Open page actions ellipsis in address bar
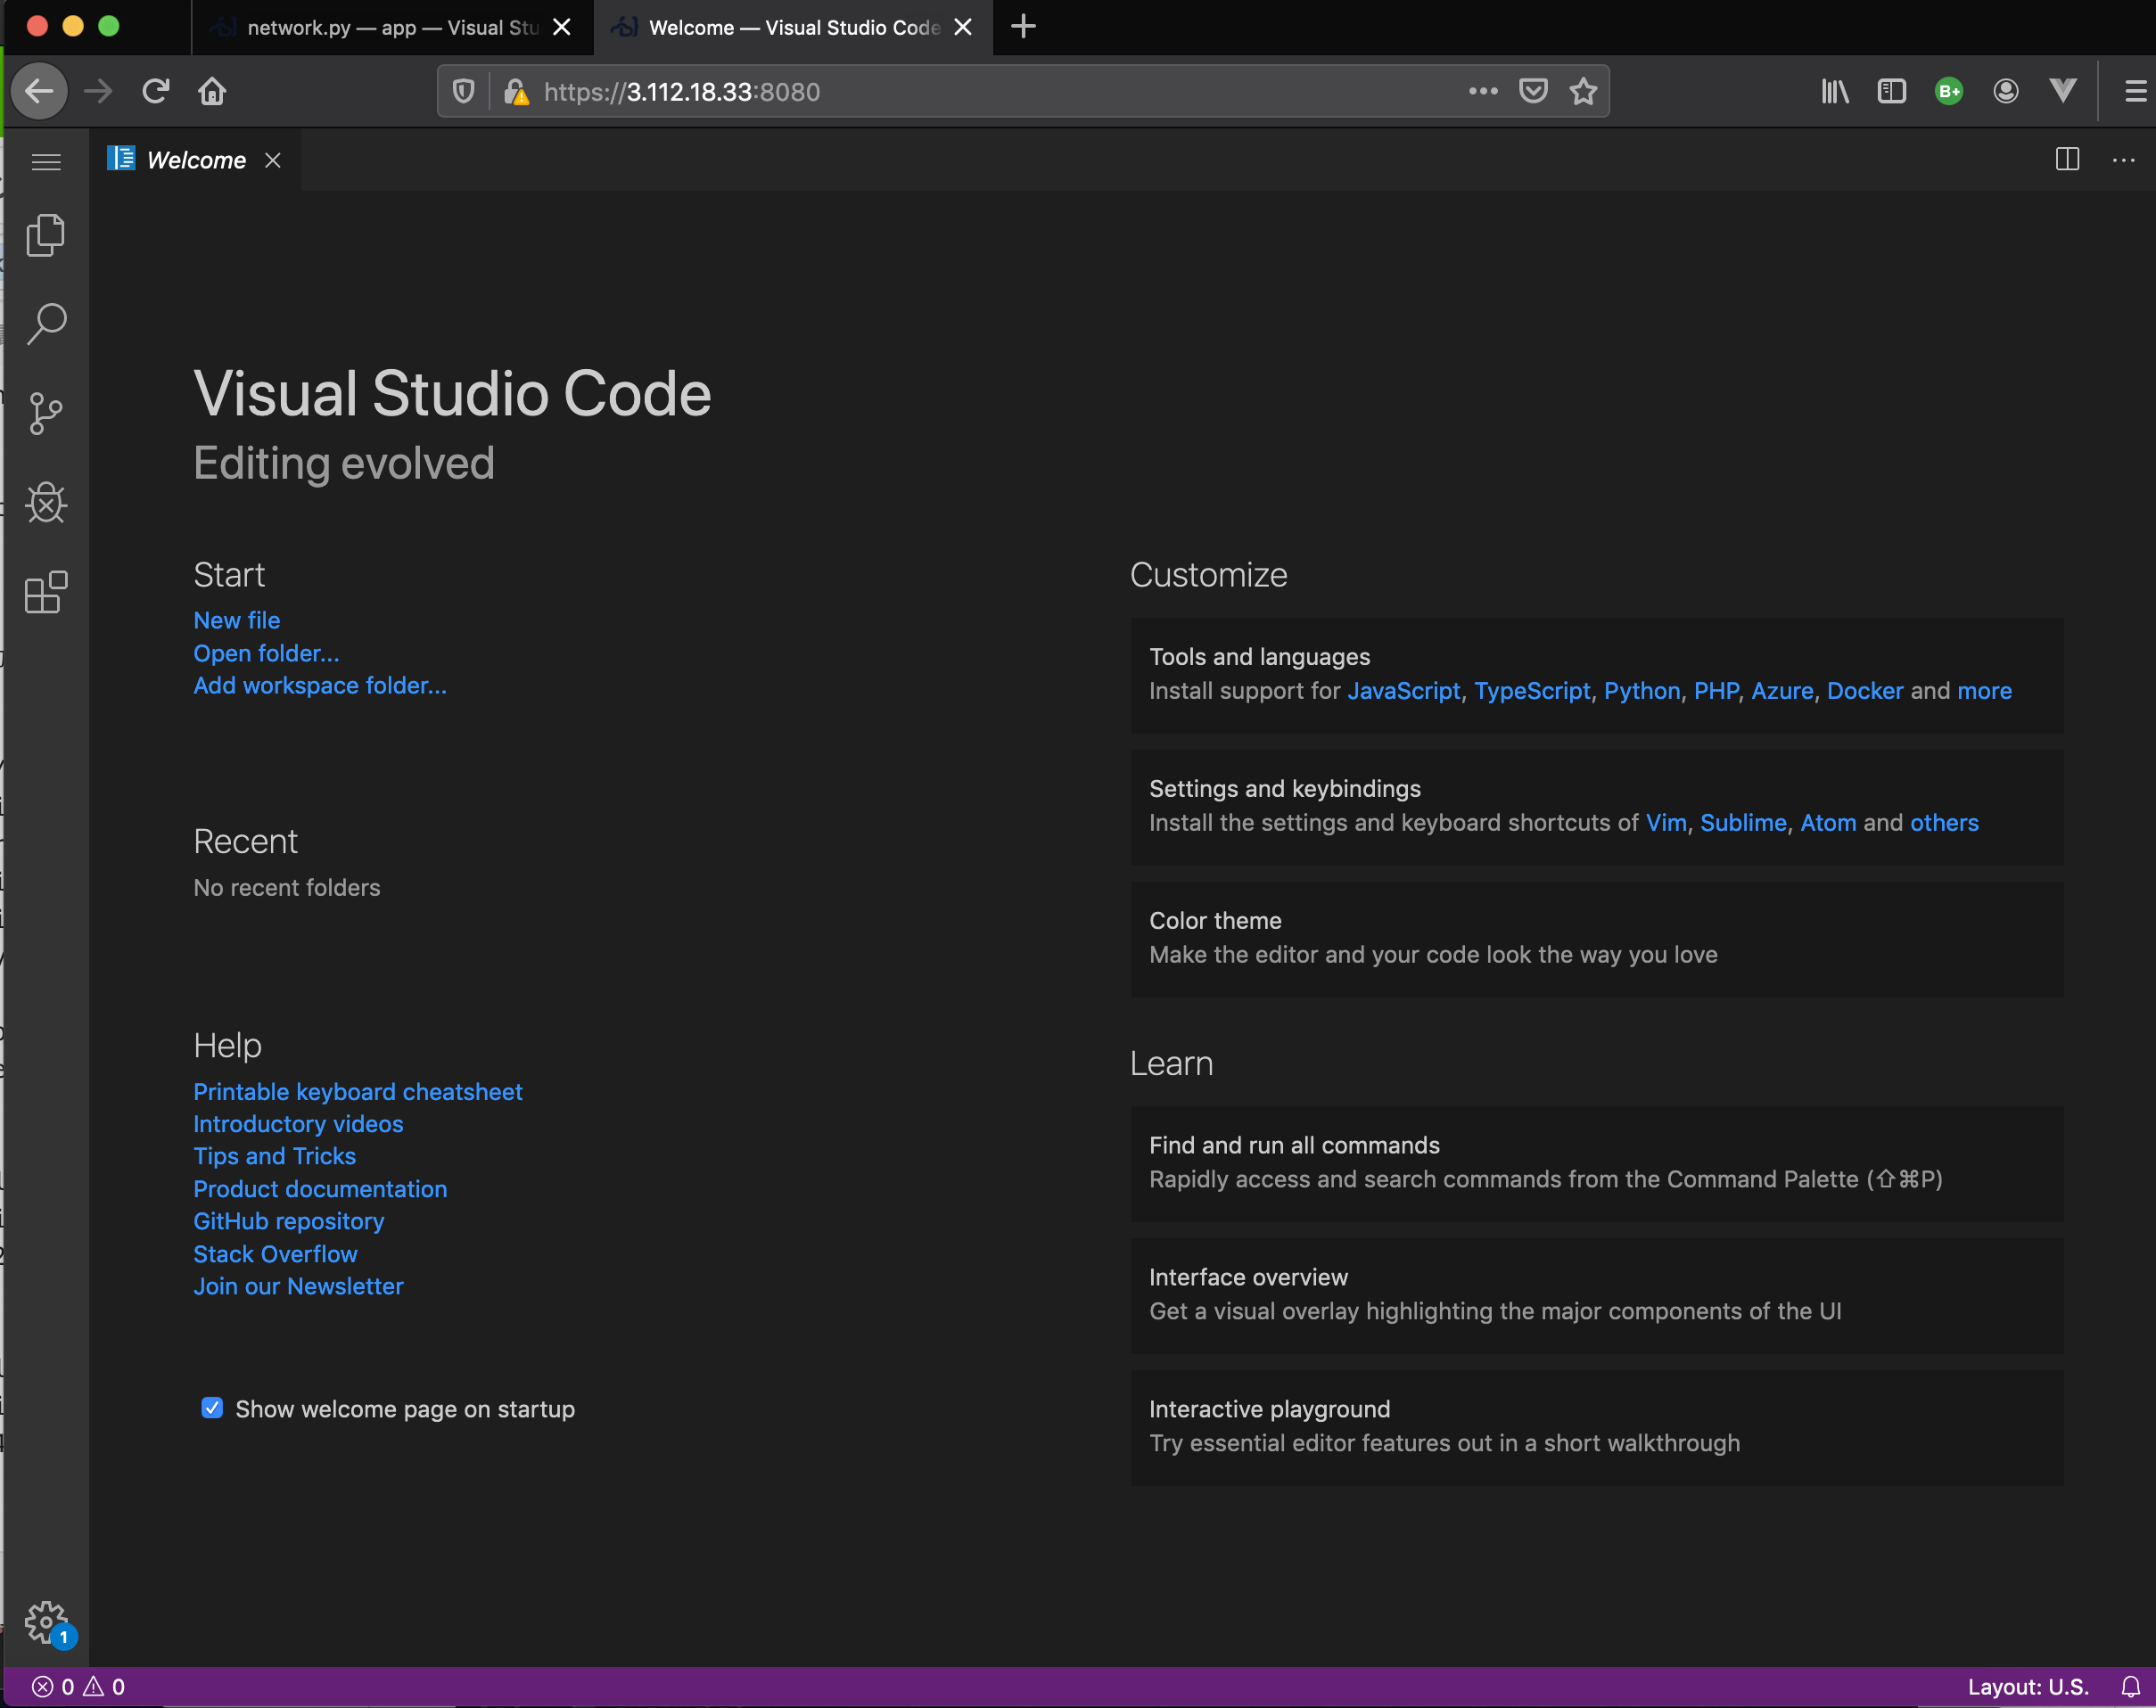This screenshot has height=1708, width=2156. pyautogui.click(x=1482, y=91)
